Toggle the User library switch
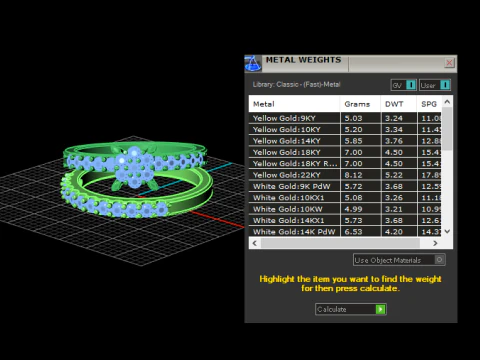Image resolution: width=480 pixels, height=360 pixels. click(x=435, y=85)
